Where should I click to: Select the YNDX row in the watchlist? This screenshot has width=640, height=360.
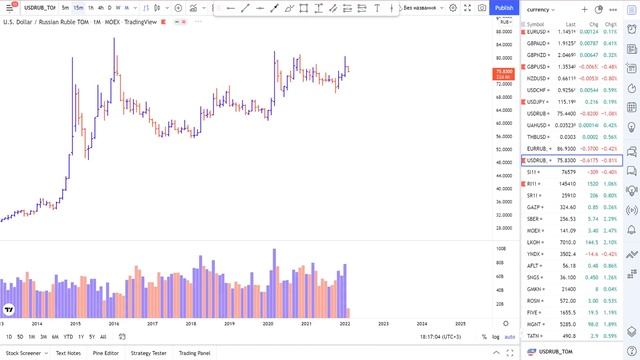pos(571,254)
